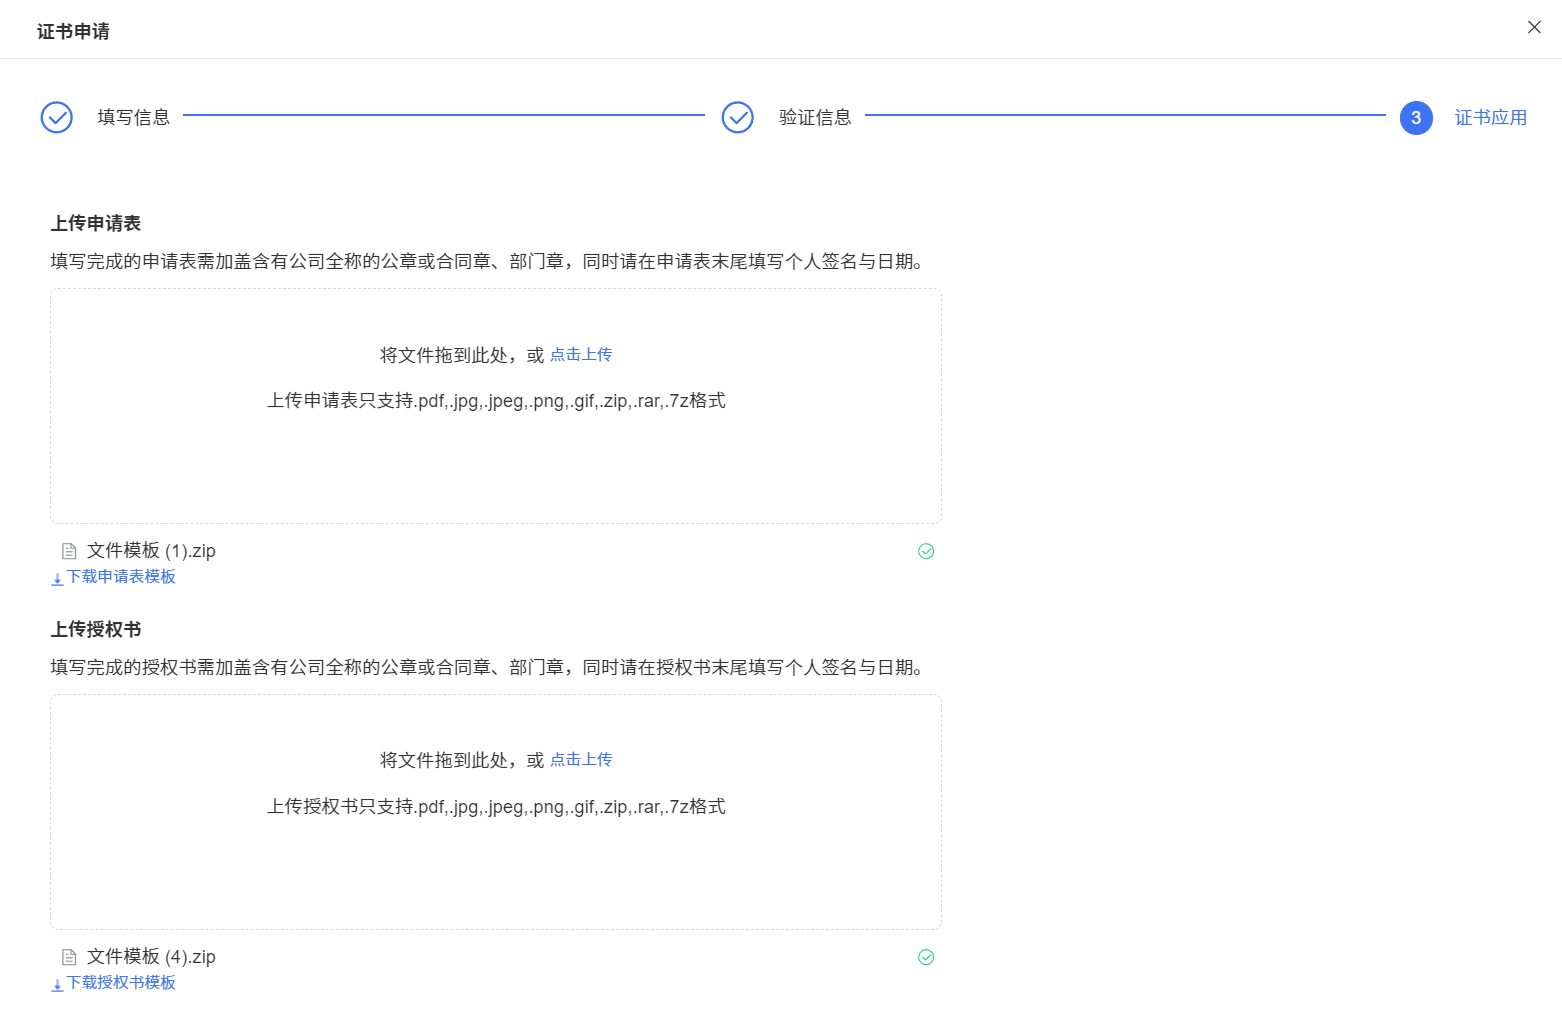1562x1012 pixels.
Task: Click the 上传申请表 drag-and-drop upload zone
Action: pos(496,460)
